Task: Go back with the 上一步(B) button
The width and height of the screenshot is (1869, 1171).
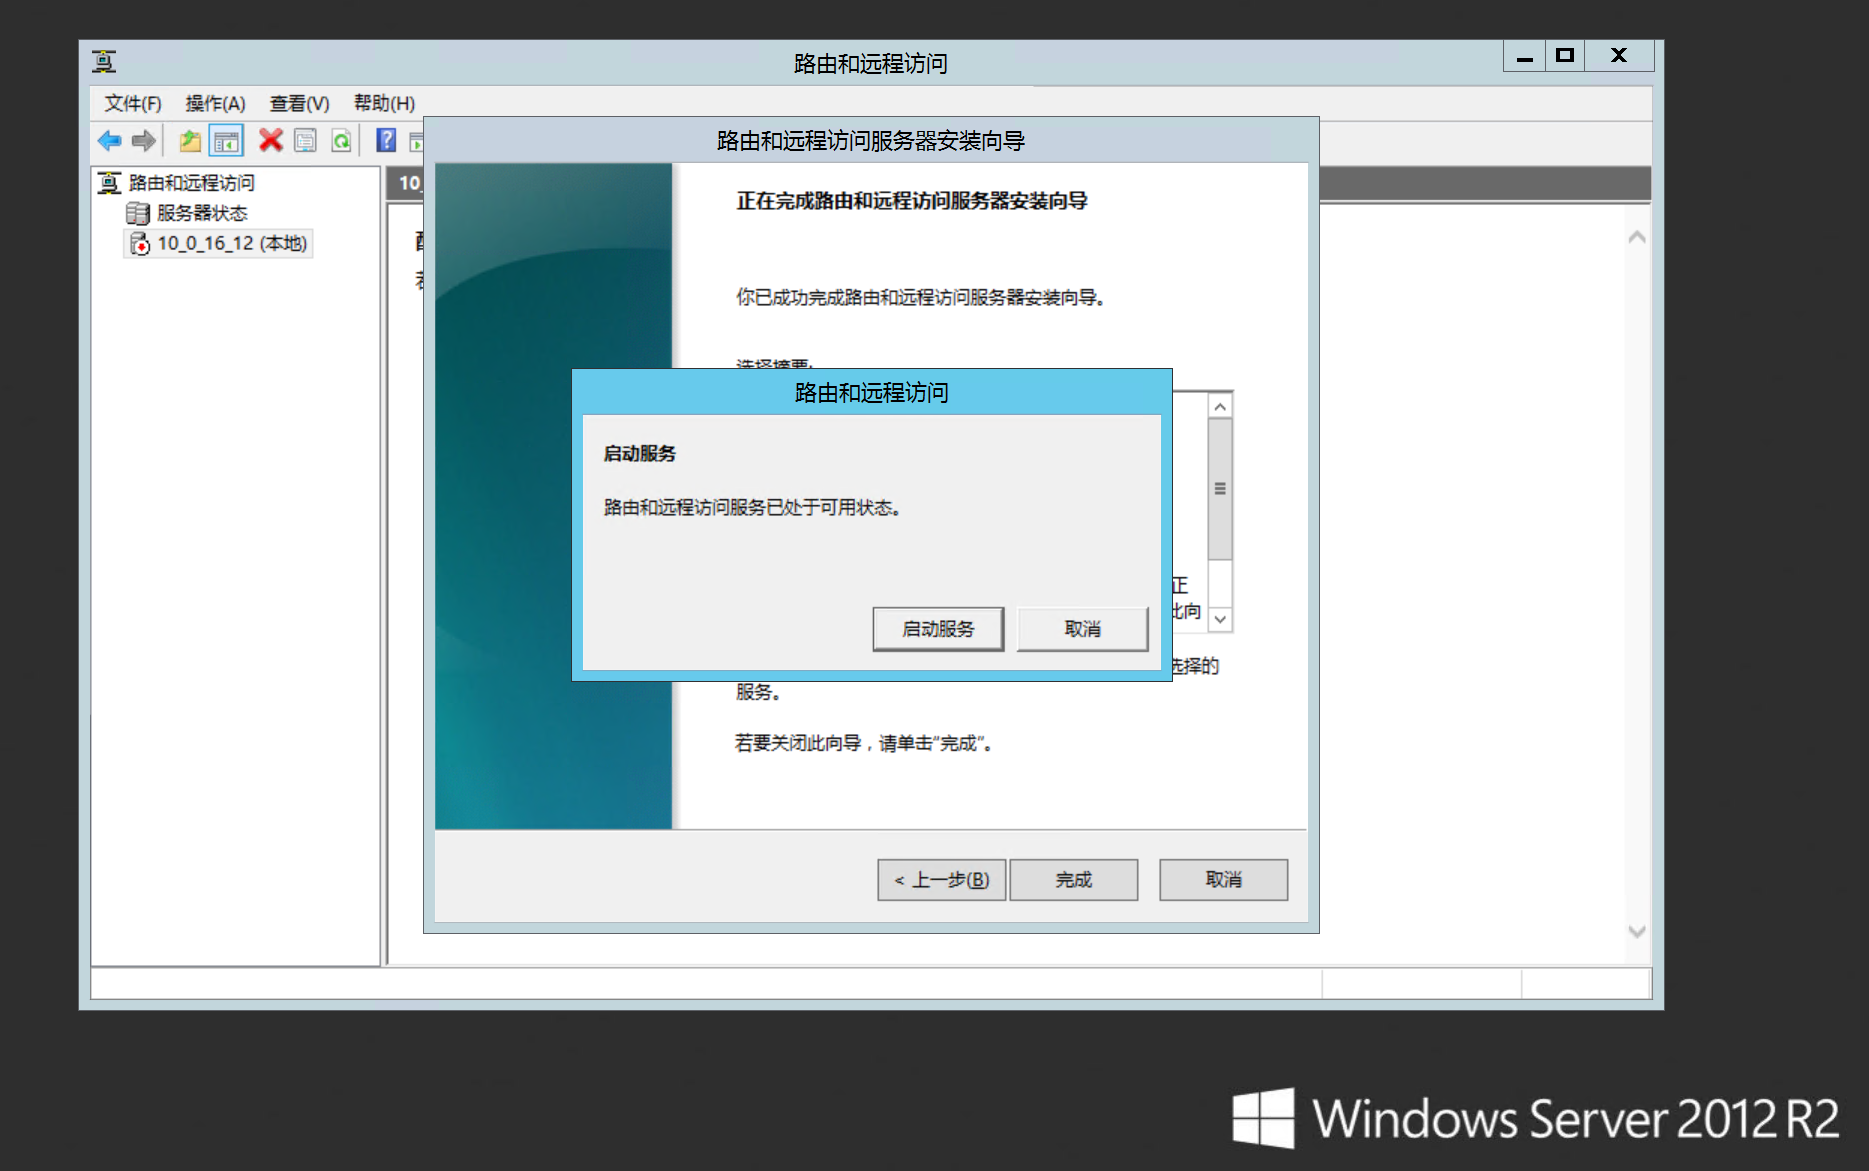Action: [941, 880]
